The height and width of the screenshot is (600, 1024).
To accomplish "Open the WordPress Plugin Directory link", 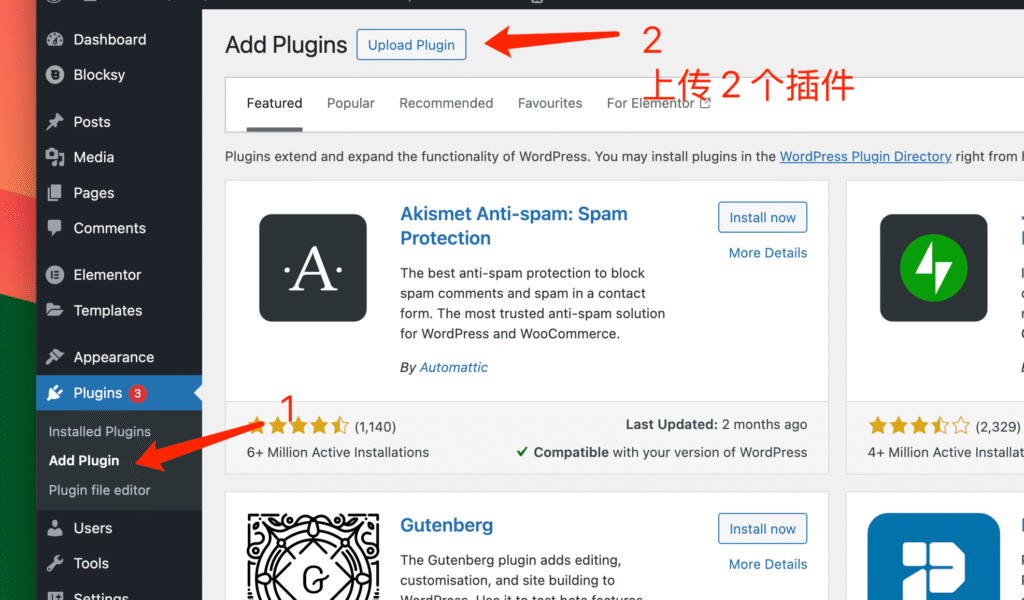I will pyautogui.click(x=865, y=157).
